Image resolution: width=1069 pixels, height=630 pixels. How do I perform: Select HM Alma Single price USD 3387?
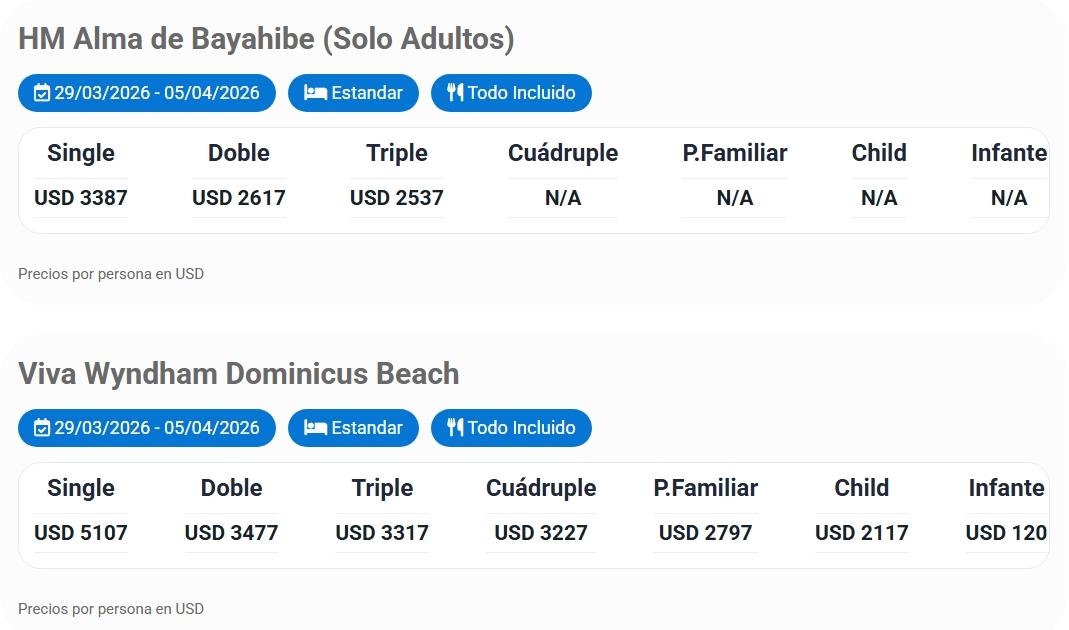pyautogui.click(x=81, y=198)
